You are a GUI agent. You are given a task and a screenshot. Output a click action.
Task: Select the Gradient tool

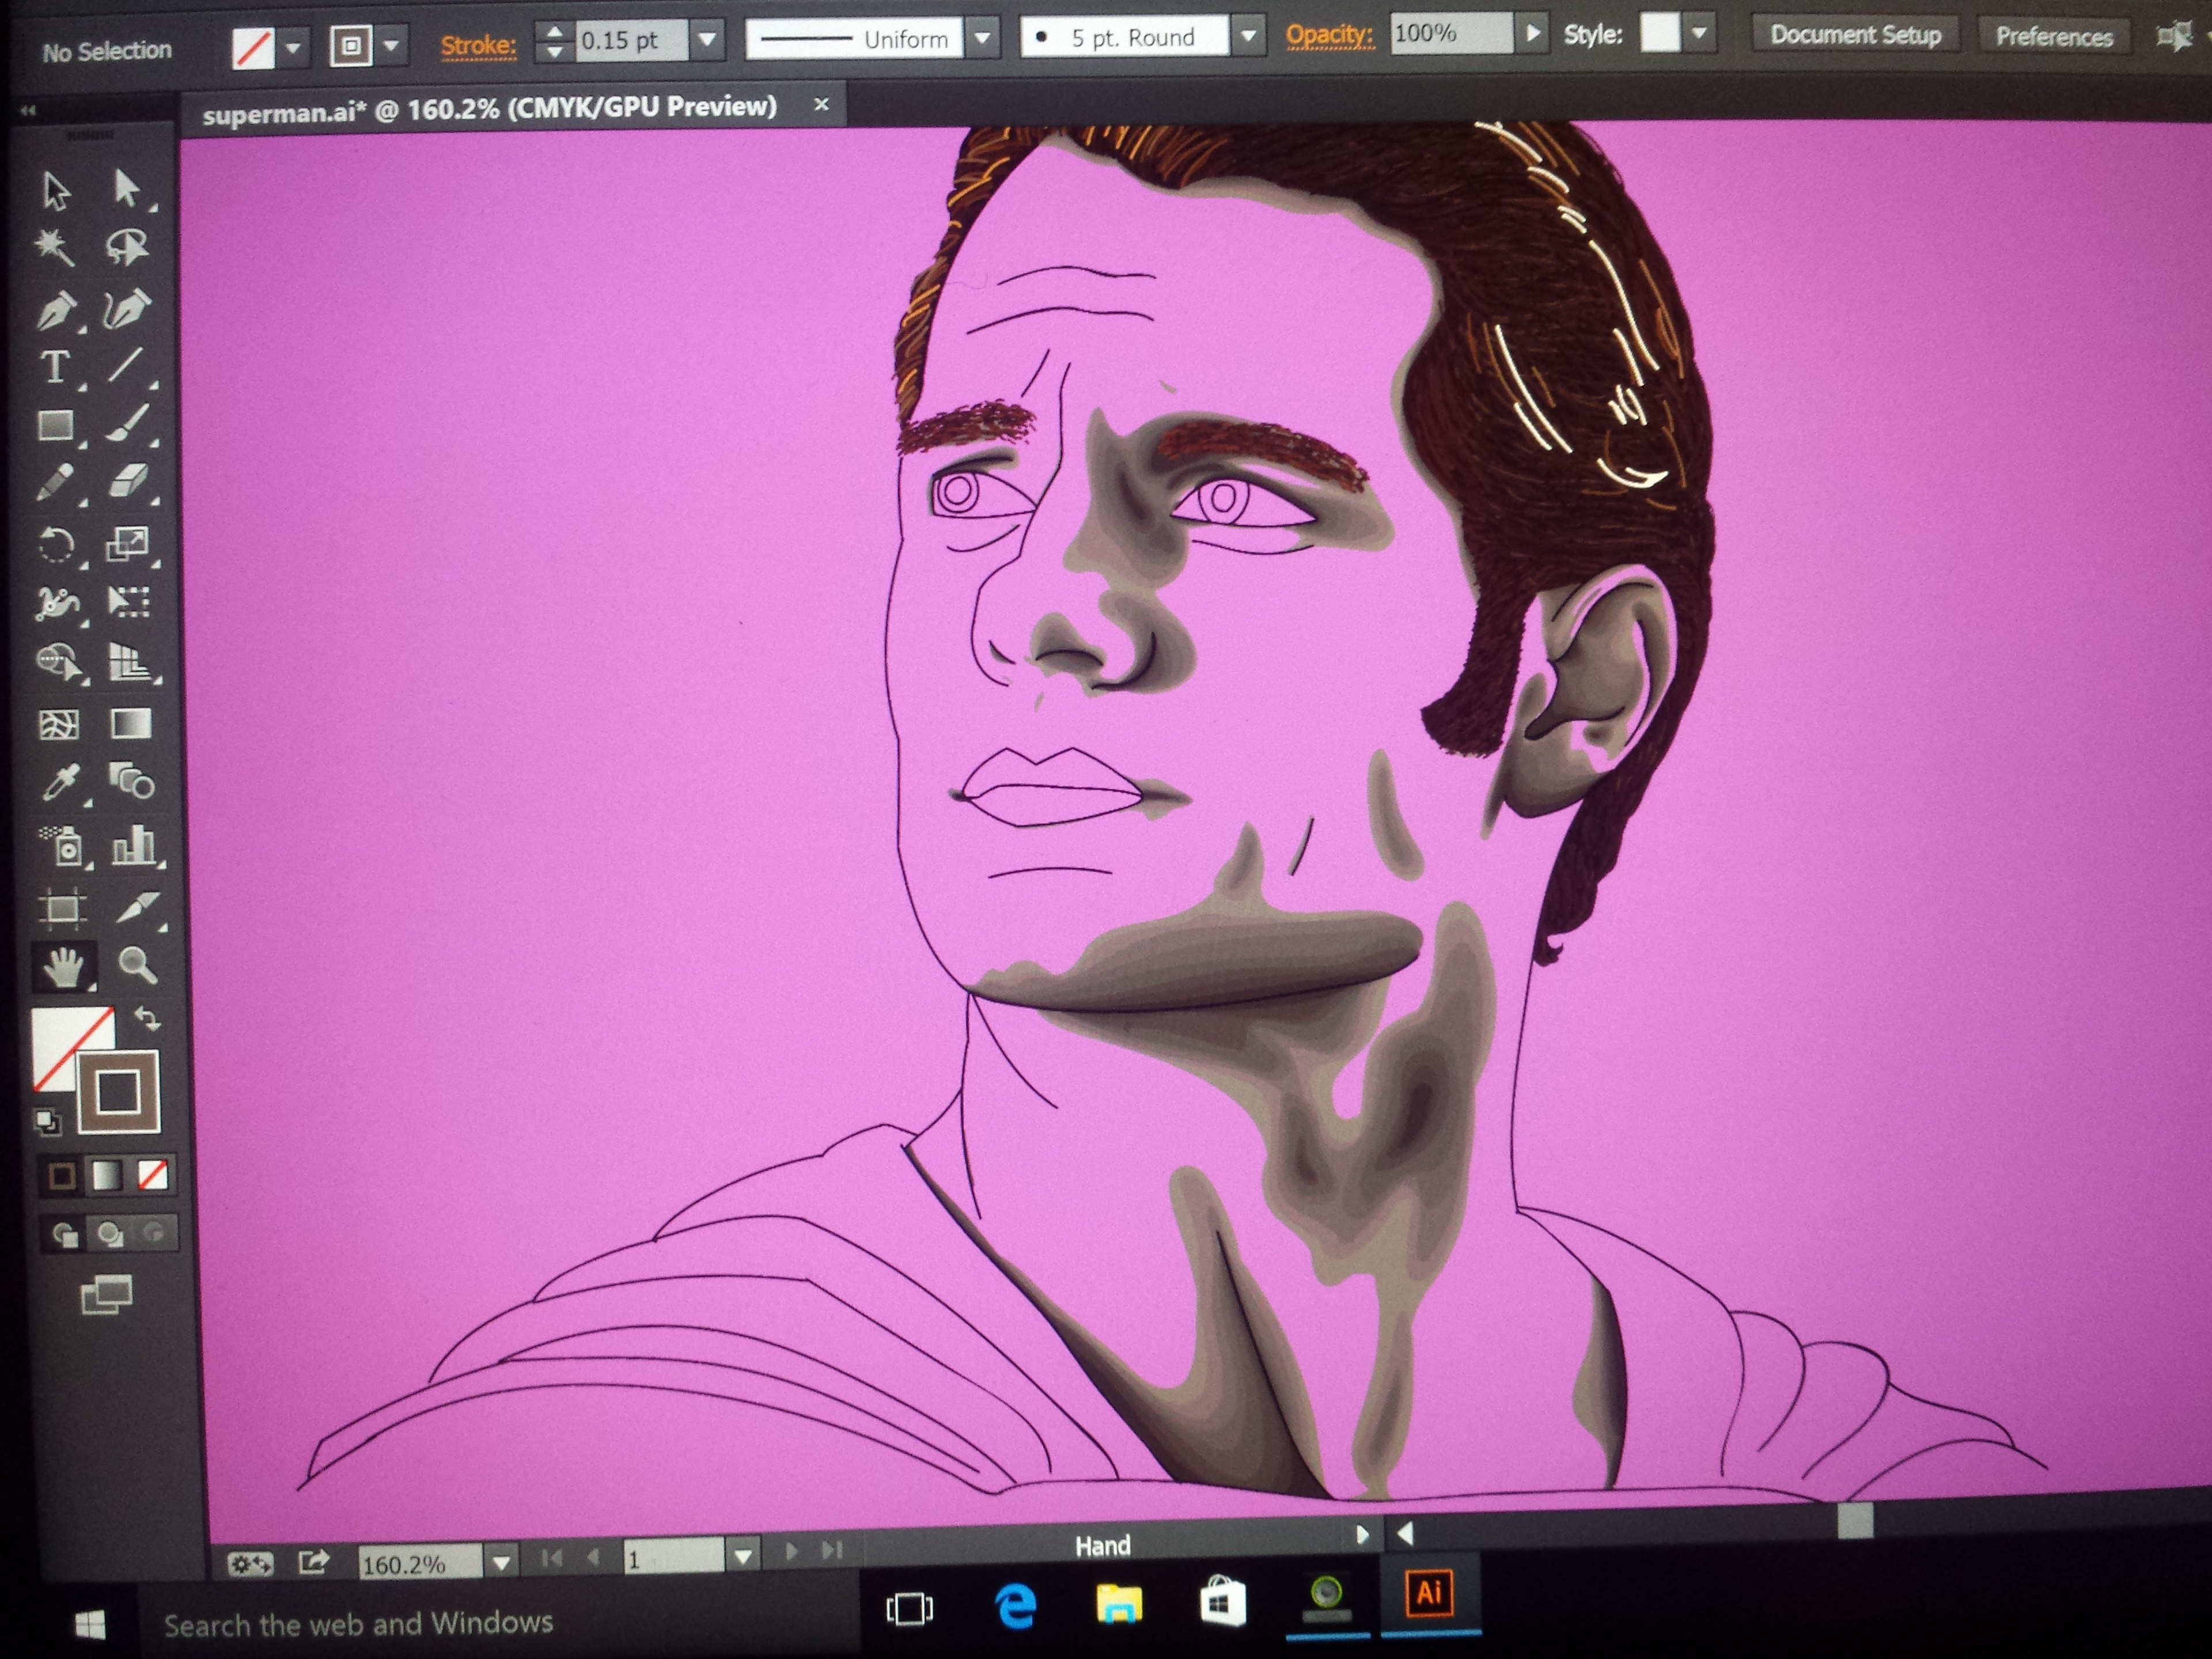(131, 723)
